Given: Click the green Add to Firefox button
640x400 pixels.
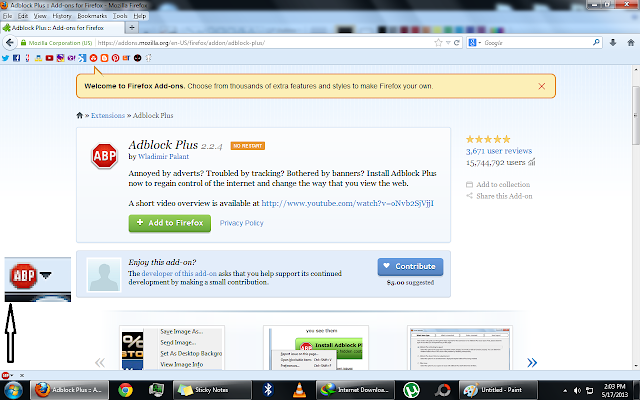Looking at the screenshot, I should pyautogui.click(x=170, y=223).
